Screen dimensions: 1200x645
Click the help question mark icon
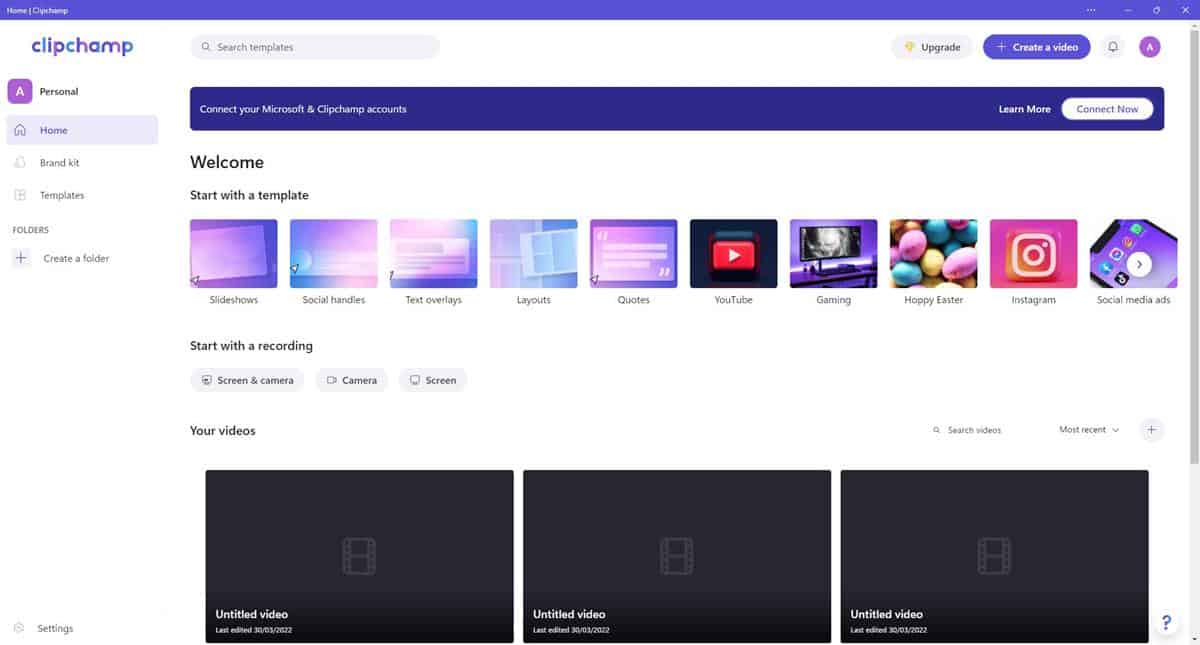(1166, 622)
